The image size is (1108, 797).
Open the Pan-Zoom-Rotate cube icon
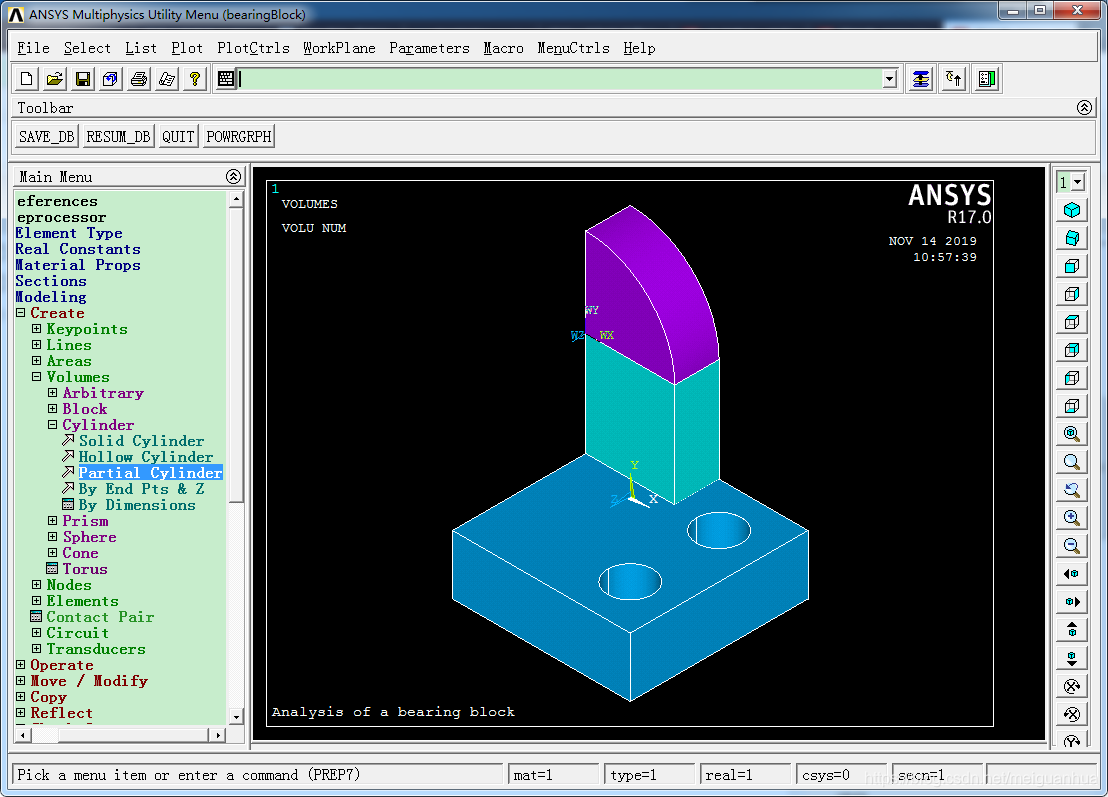pos(110,79)
